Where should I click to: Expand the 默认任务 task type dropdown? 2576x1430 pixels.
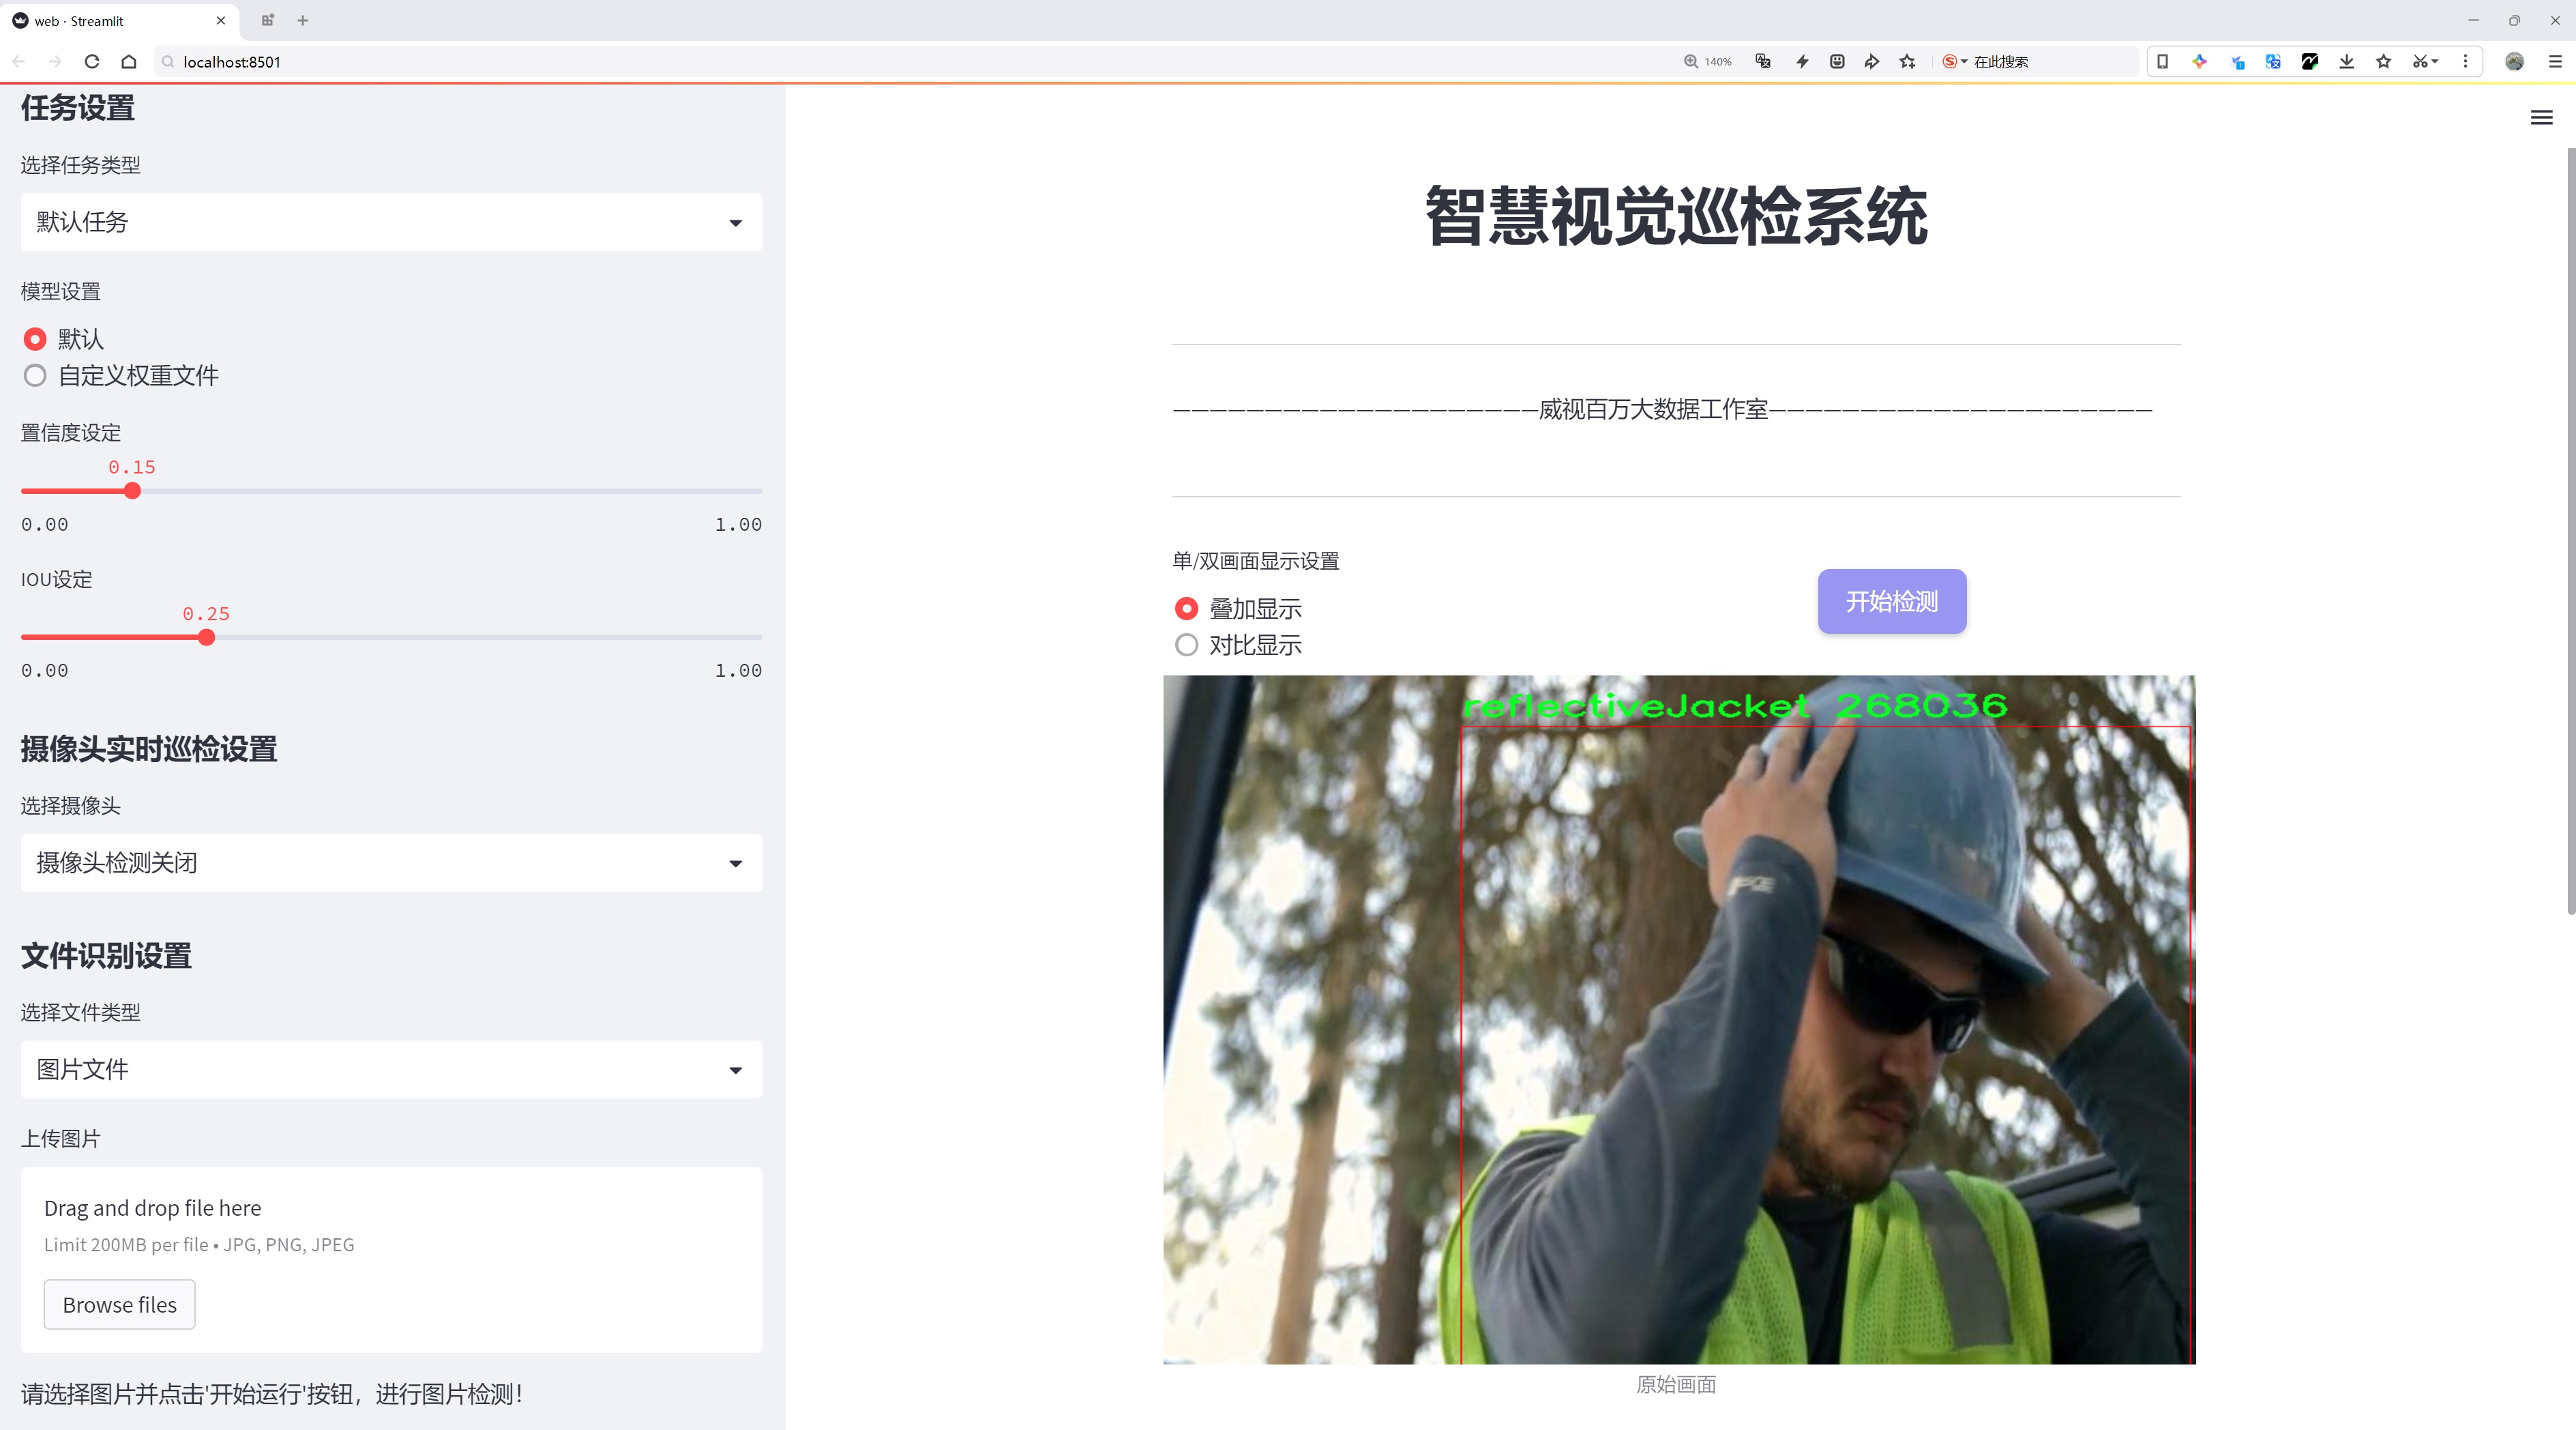coord(391,222)
